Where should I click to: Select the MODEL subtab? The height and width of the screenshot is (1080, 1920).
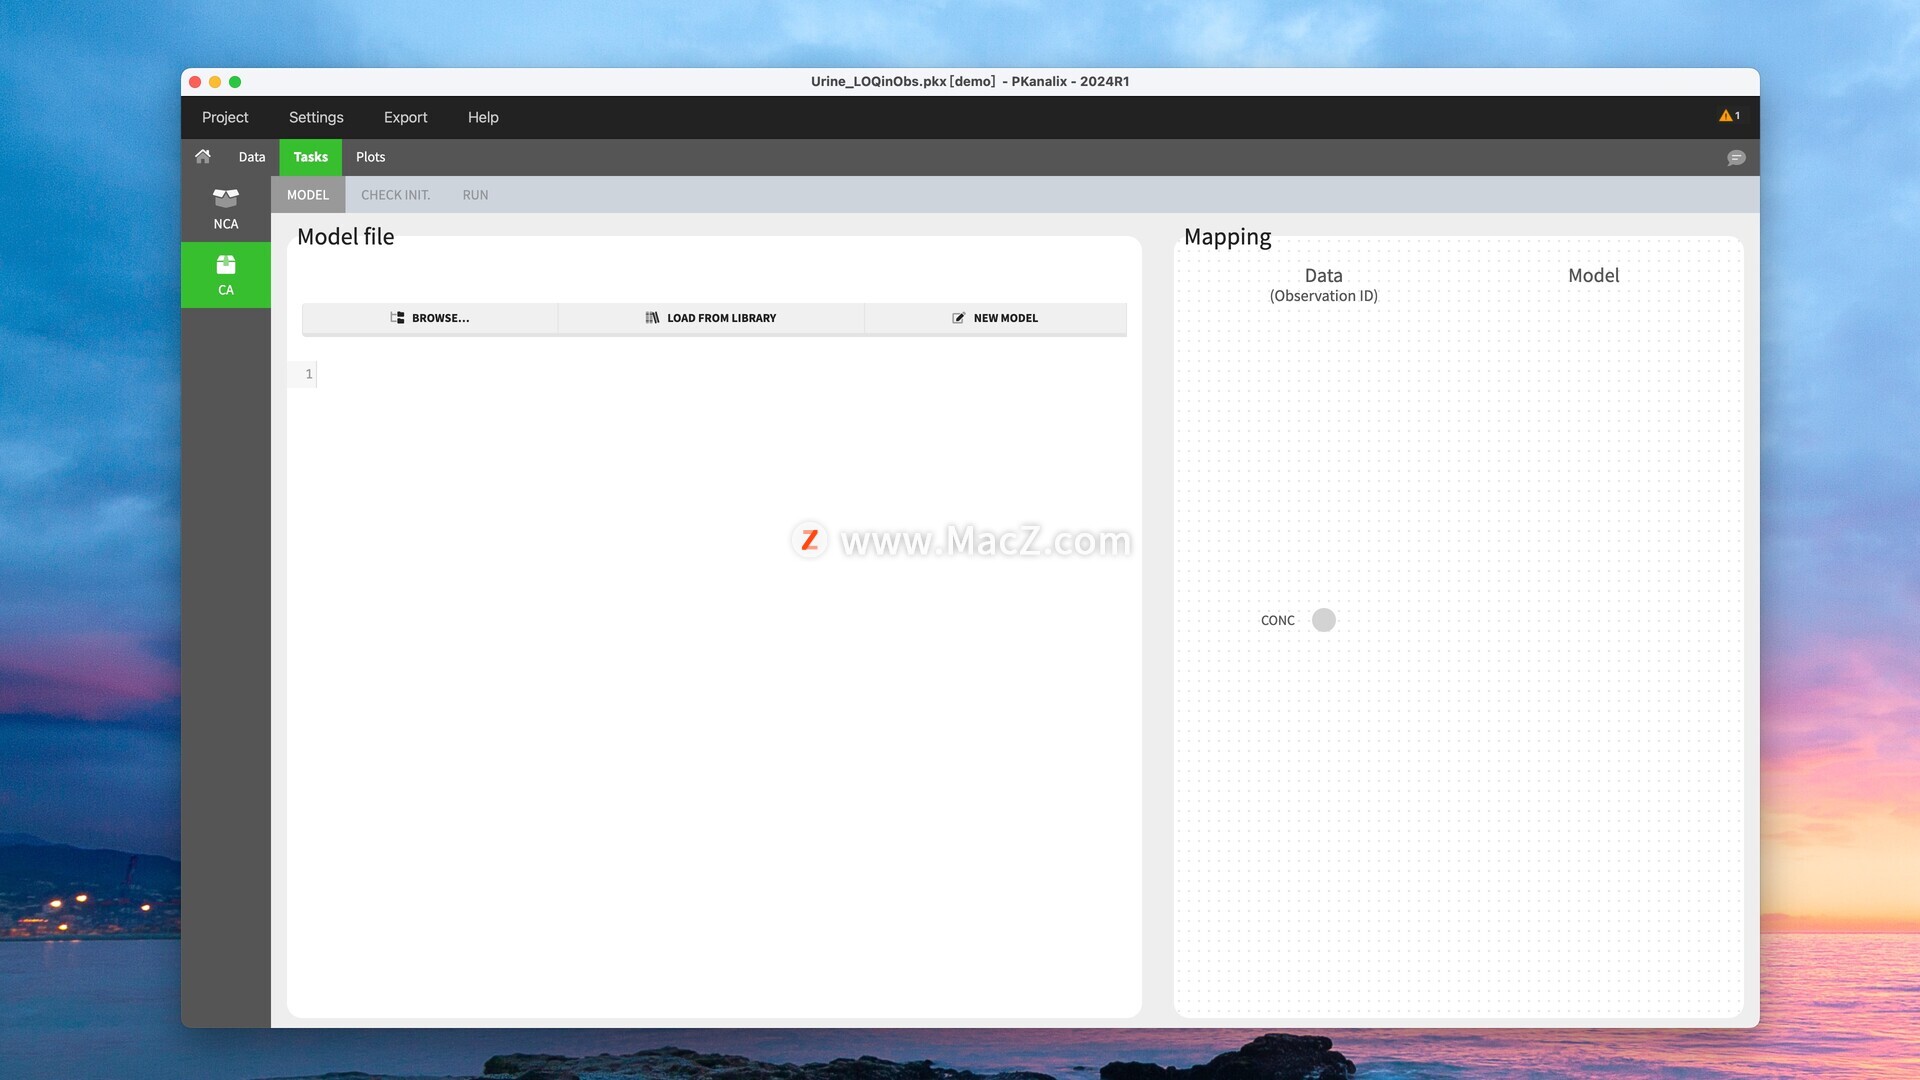click(x=308, y=195)
